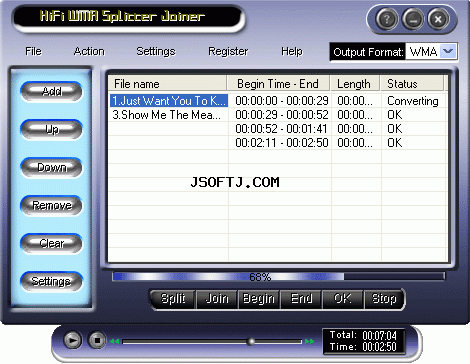The width and height of the screenshot is (470, 364).
Task: Click the green rewind arrows icon
Action: [x=114, y=341]
